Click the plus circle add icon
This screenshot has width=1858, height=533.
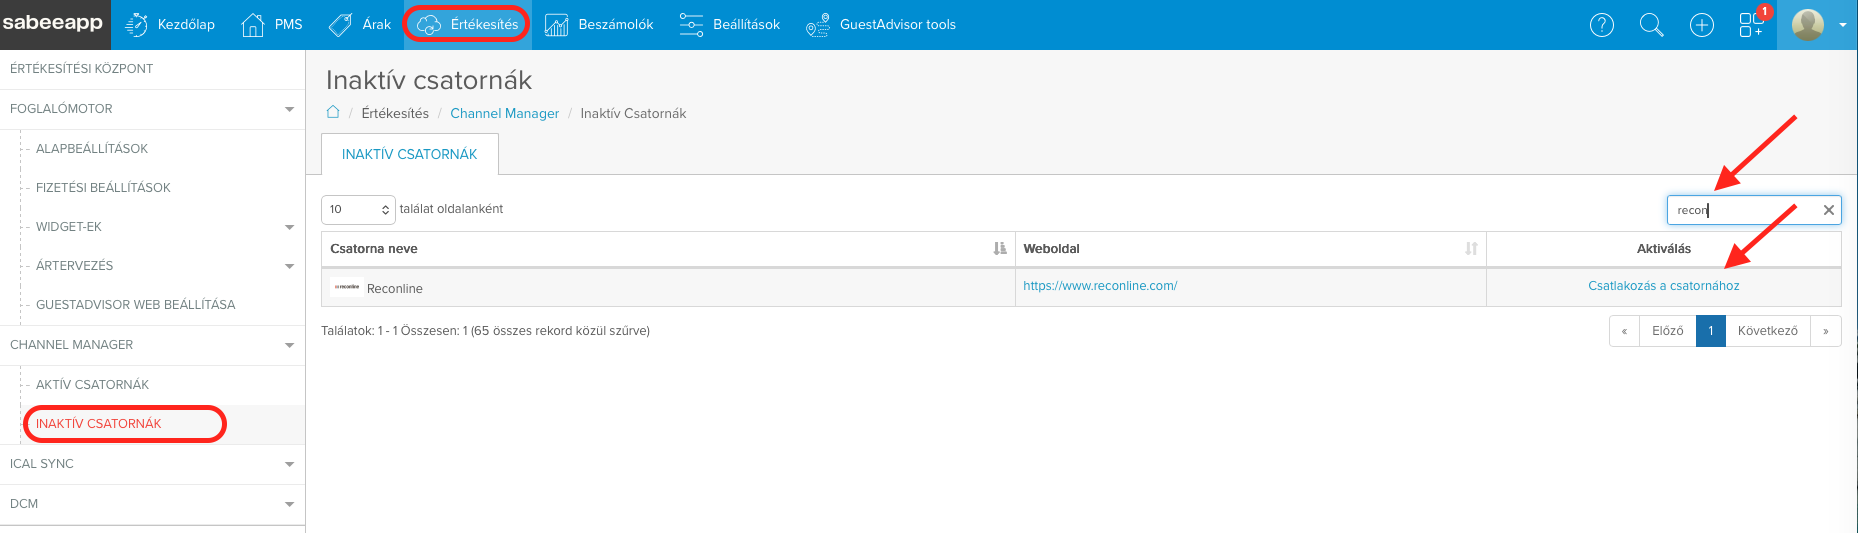1701,25
